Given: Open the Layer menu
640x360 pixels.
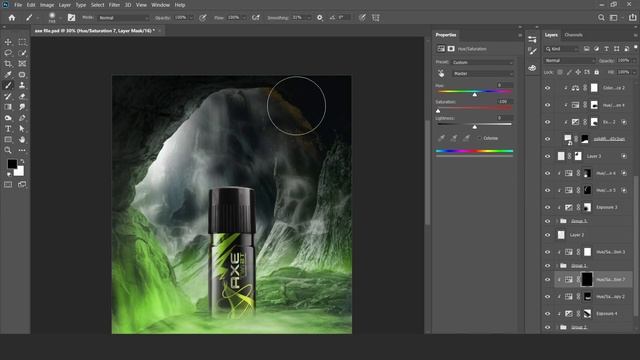Looking at the screenshot, I should click(64, 5).
